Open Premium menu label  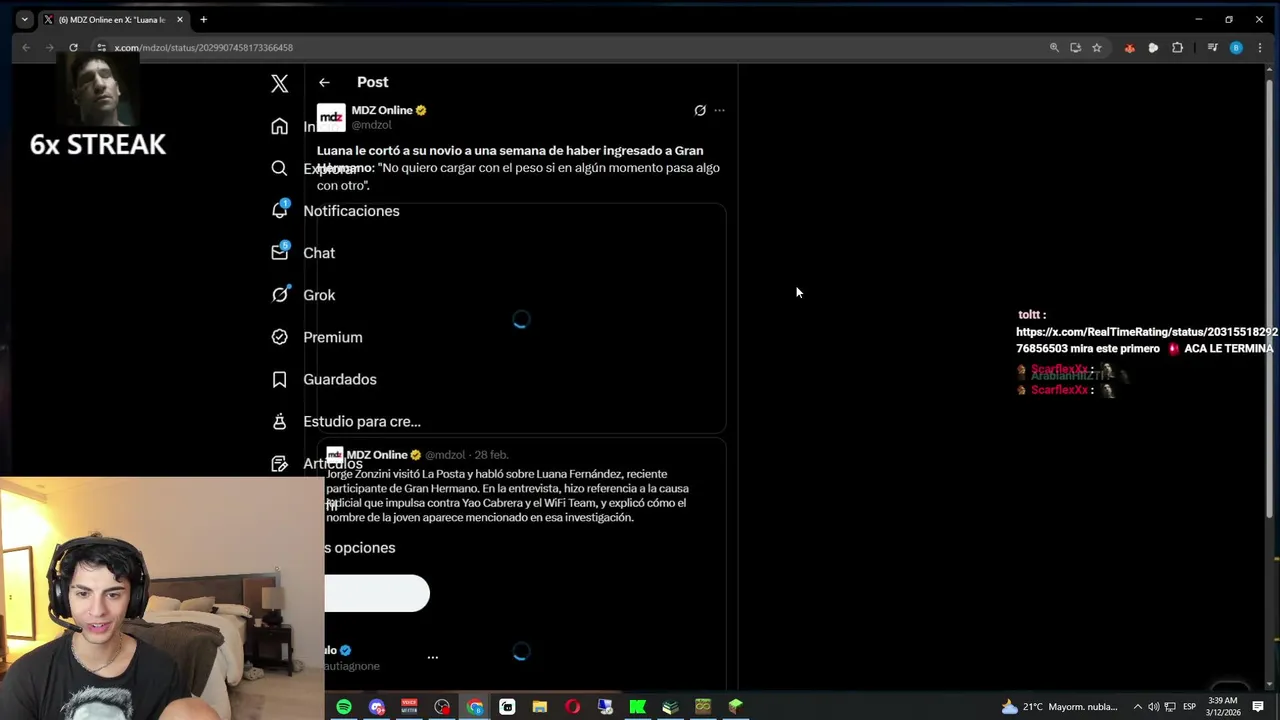333,337
